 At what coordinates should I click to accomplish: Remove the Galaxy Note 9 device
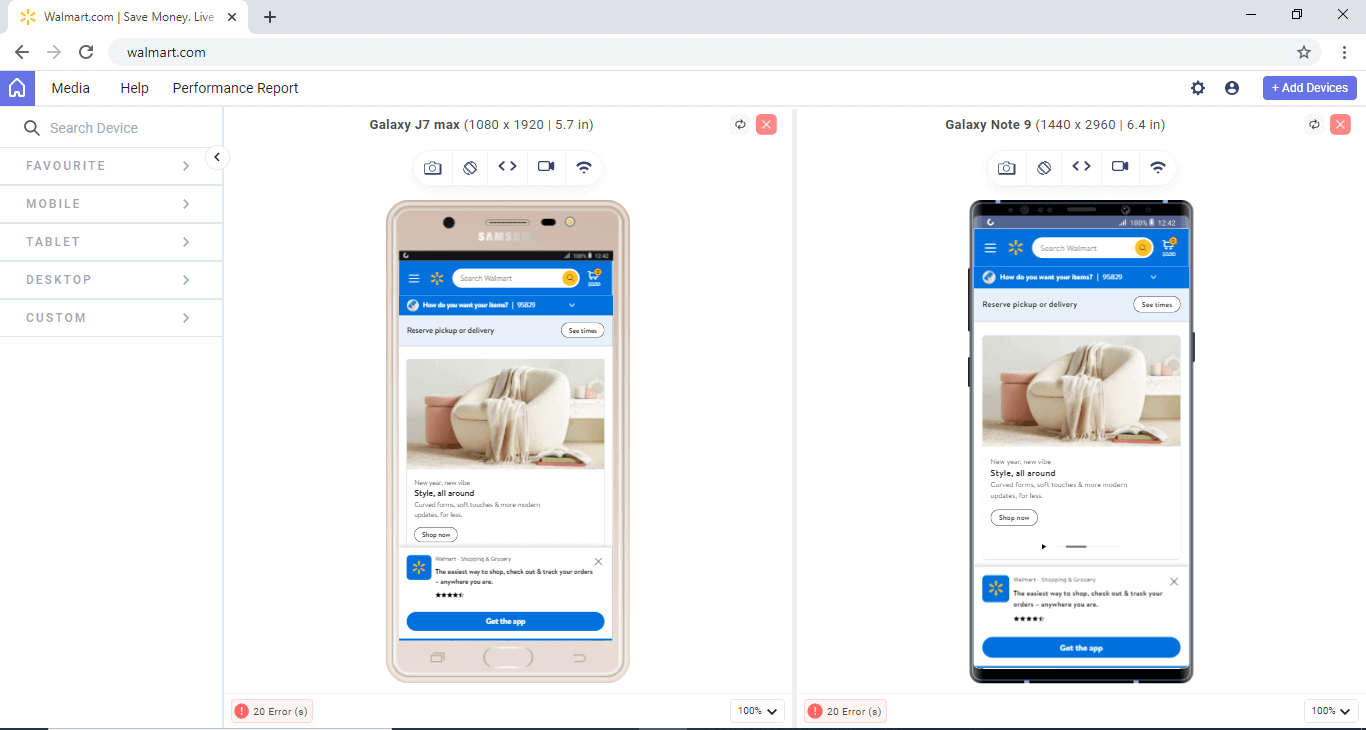pyautogui.click(x=1340, y=125)
